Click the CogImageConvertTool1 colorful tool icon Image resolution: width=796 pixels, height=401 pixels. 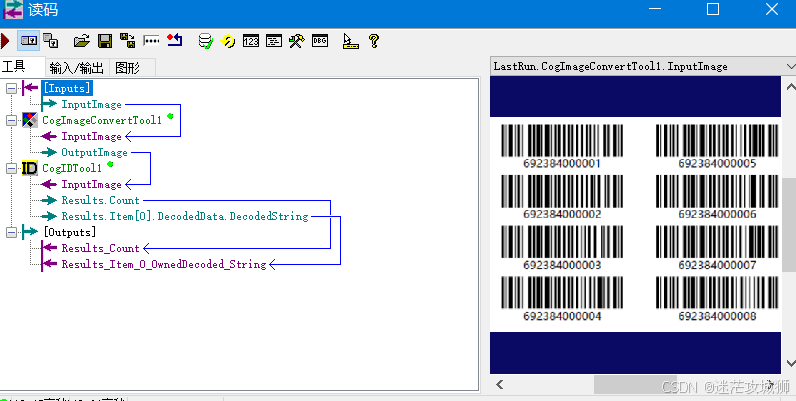pos(30,120)
